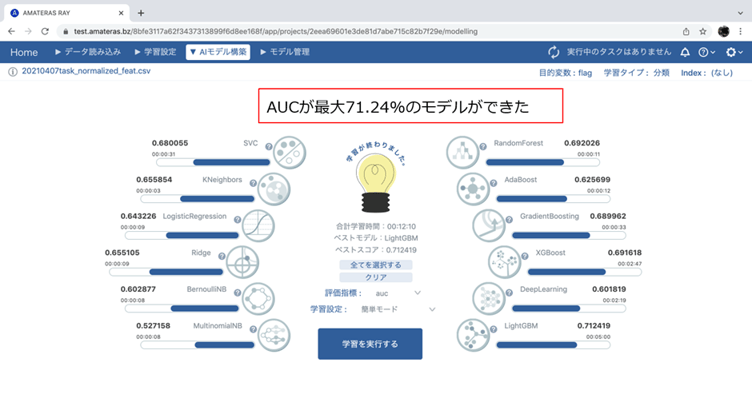Open a new browser tab
This screenshot has height=414, width=752.
[141, 13]
